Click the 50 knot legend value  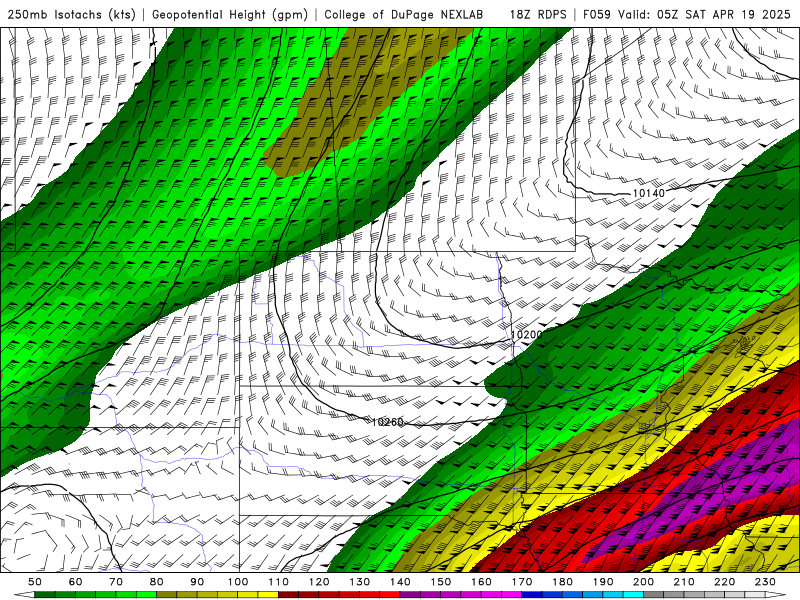click(35, 582)
